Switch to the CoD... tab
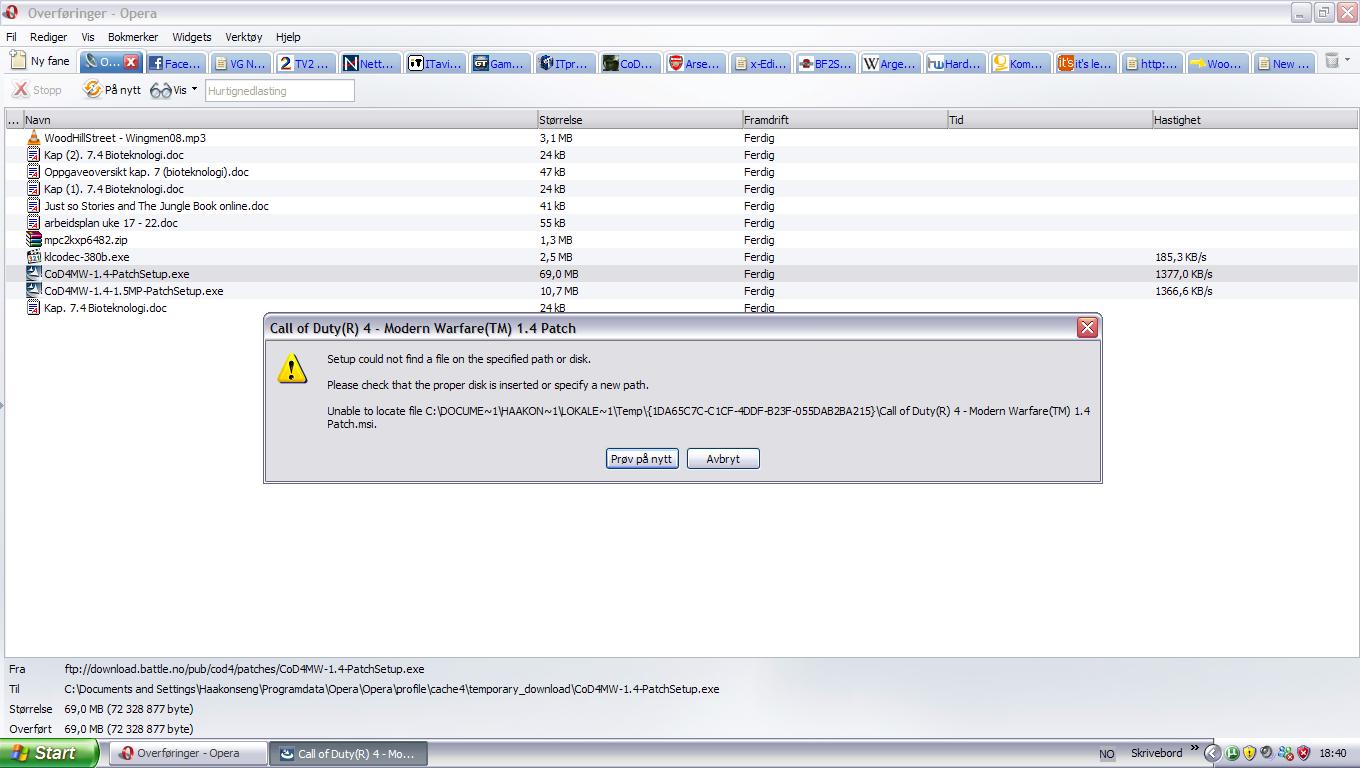The height and width of the screenshot is (768, 1360). click(630, 63)
